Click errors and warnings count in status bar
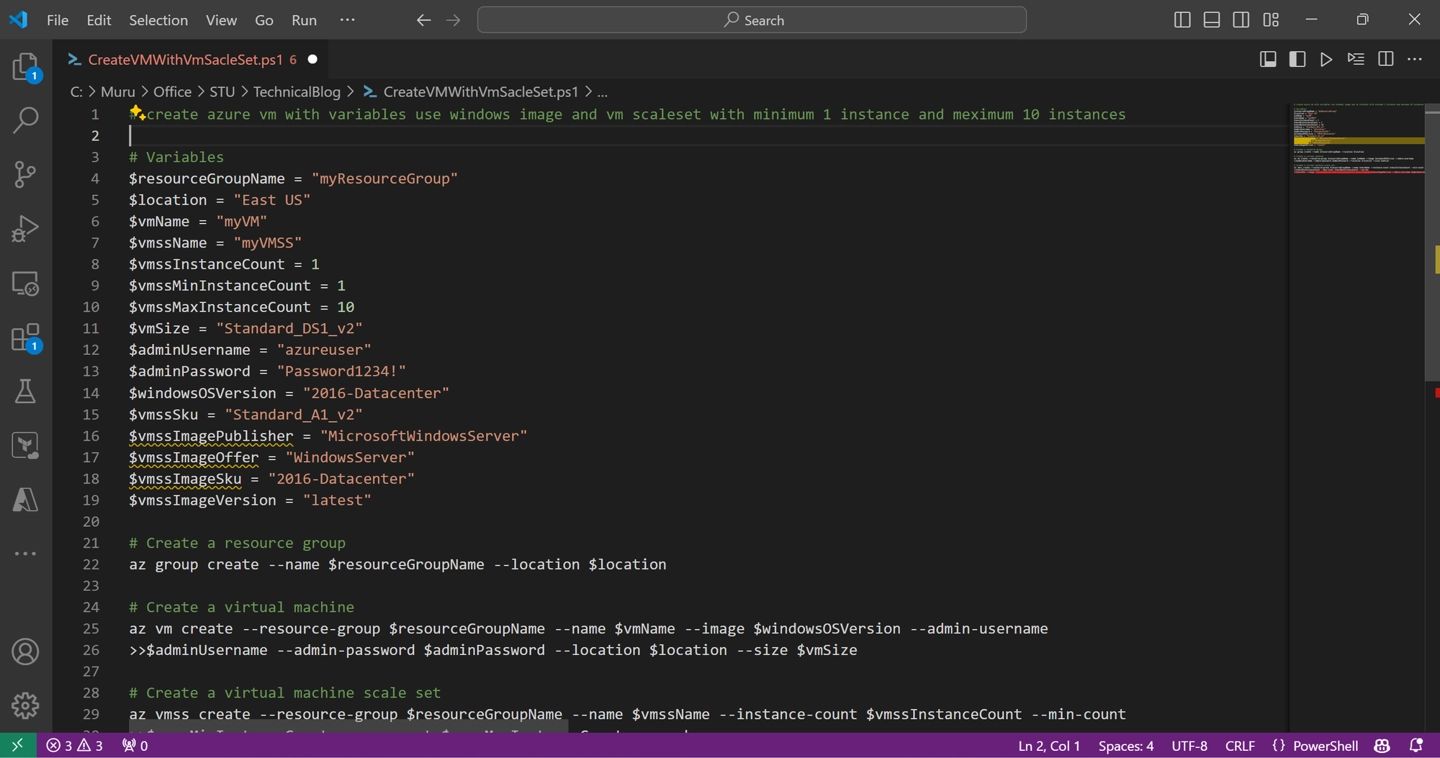The image size is (1440, 758). point(75,746)
